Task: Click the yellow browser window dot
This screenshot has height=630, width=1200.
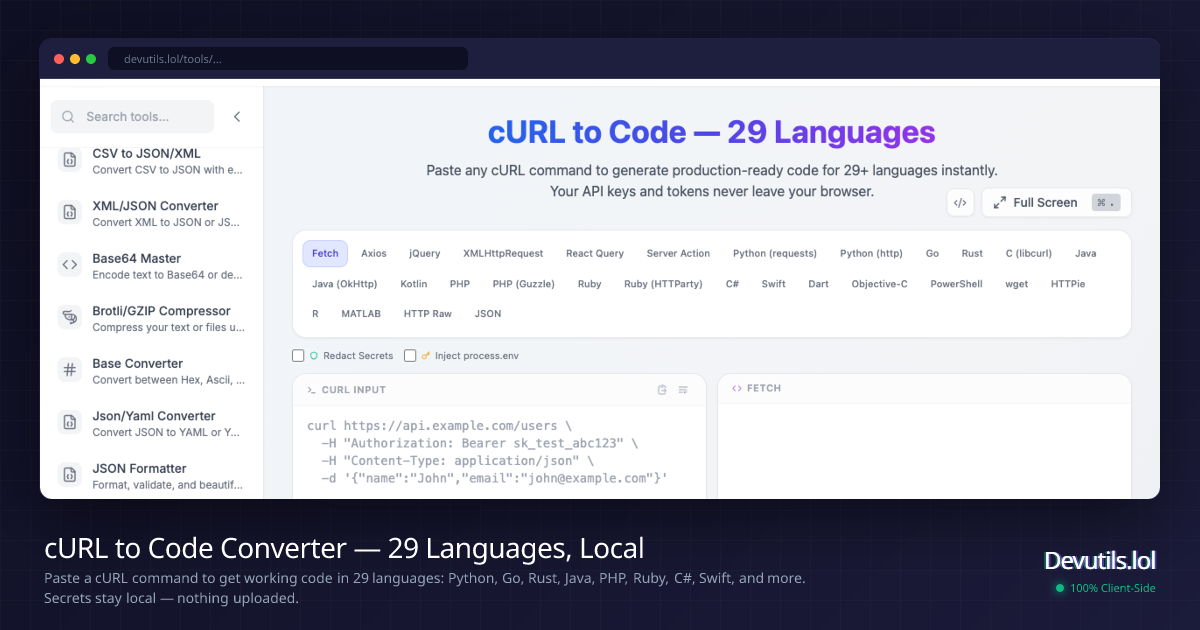Action: (x=75, y=59)
